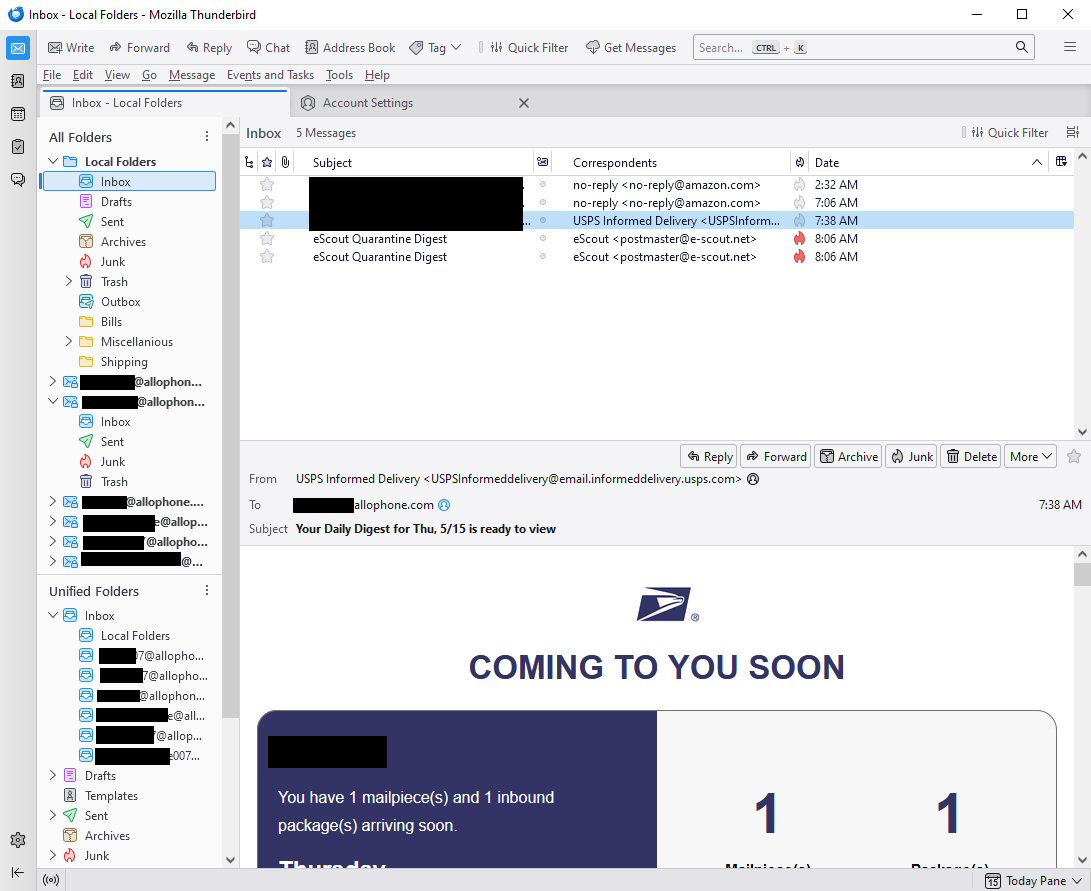Open the Edit menu

(83, 75)
